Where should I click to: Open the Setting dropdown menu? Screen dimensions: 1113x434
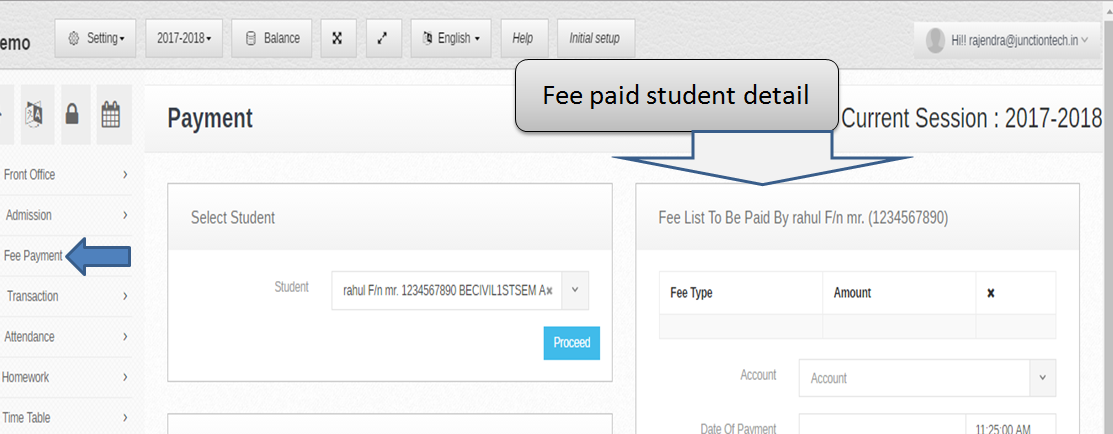tap(95, 38)
